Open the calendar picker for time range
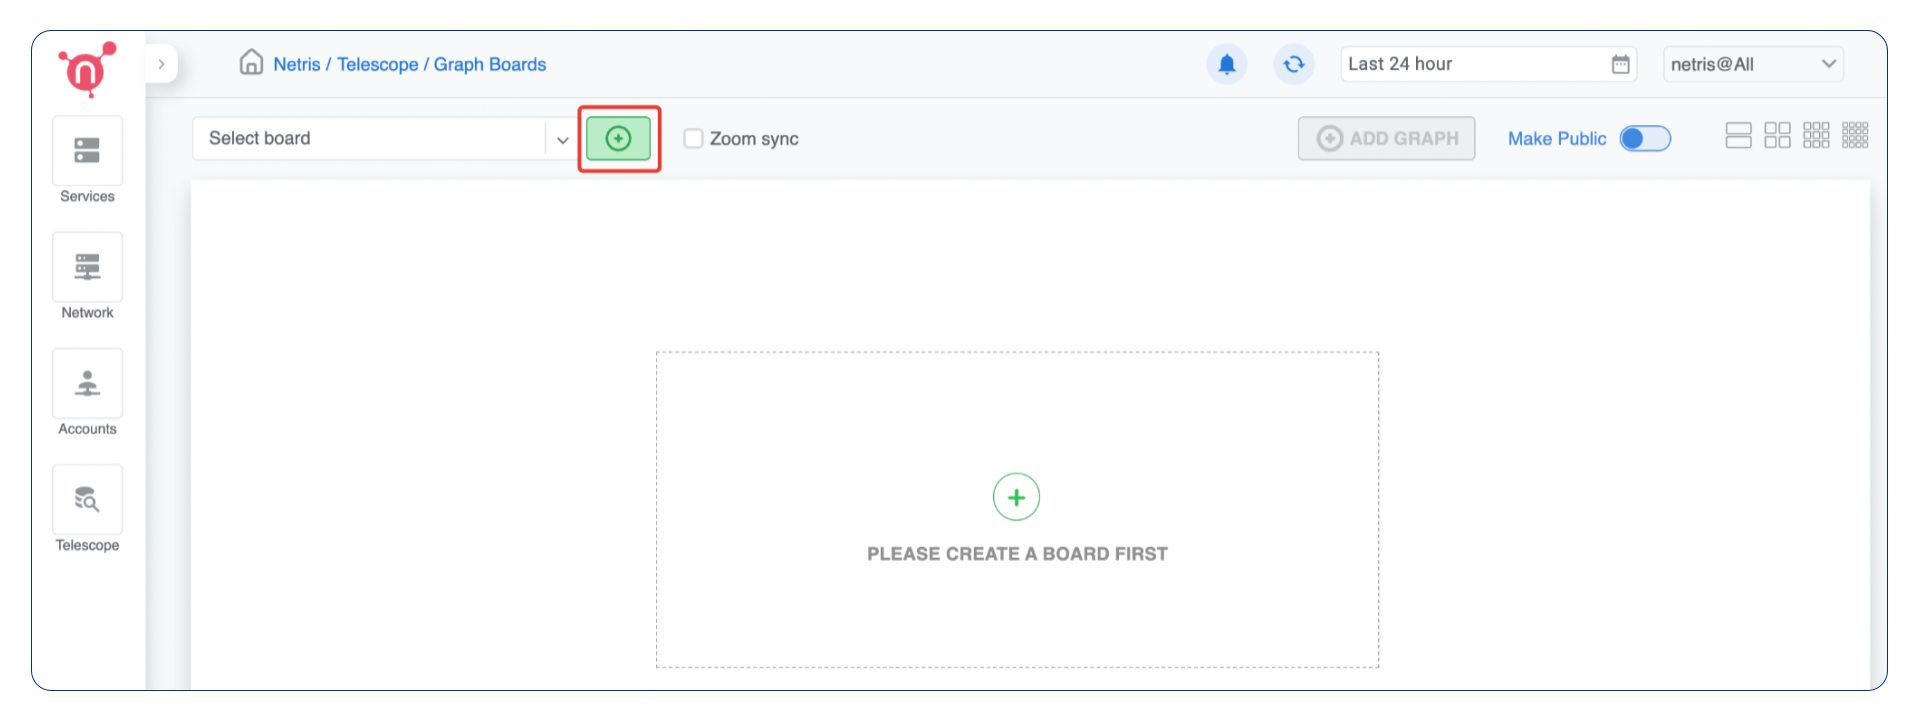Screen dimensions: 1919x721 click(x=1620, y=63)
